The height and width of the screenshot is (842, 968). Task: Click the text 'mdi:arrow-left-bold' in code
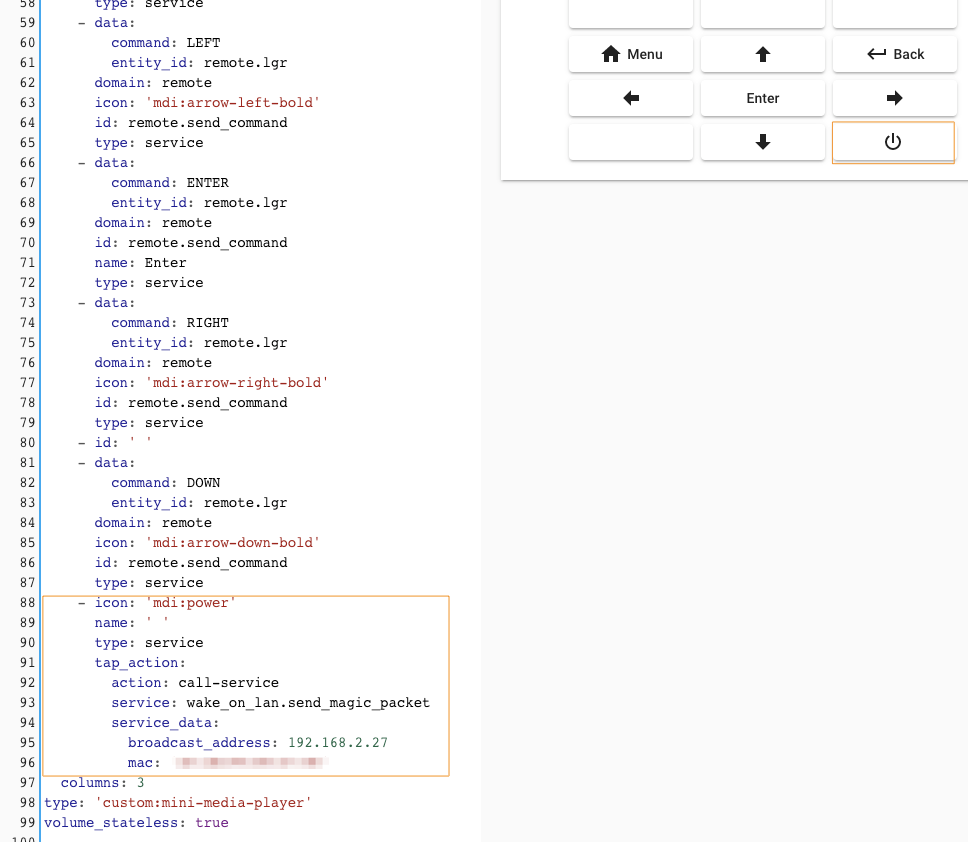coord(233,102)
